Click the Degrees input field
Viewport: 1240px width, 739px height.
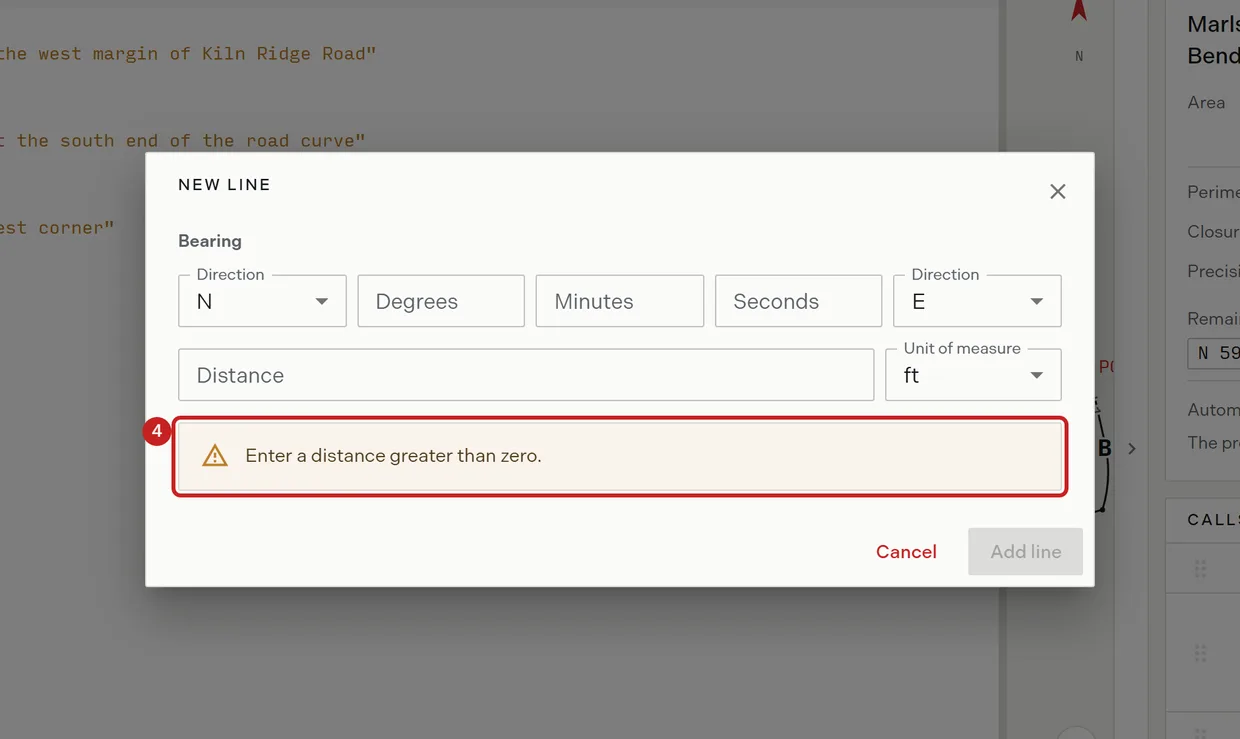(x=441, y=301)
